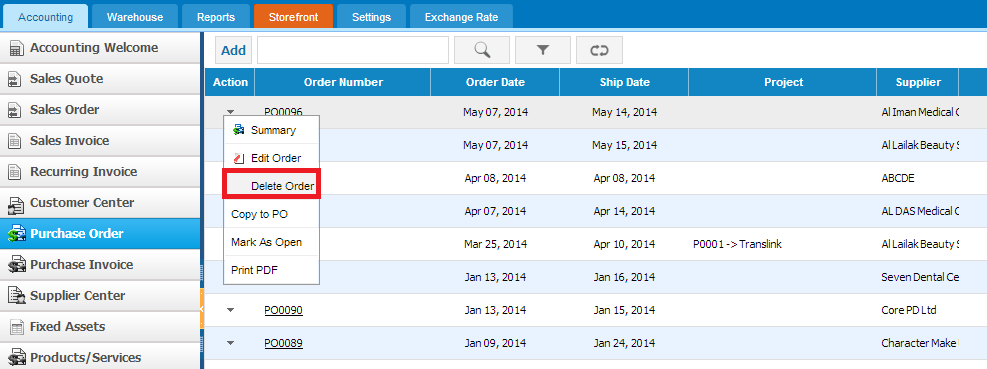Click ship date Jan 24, 2014
The image size is (987, 369).
coord(624,343)
